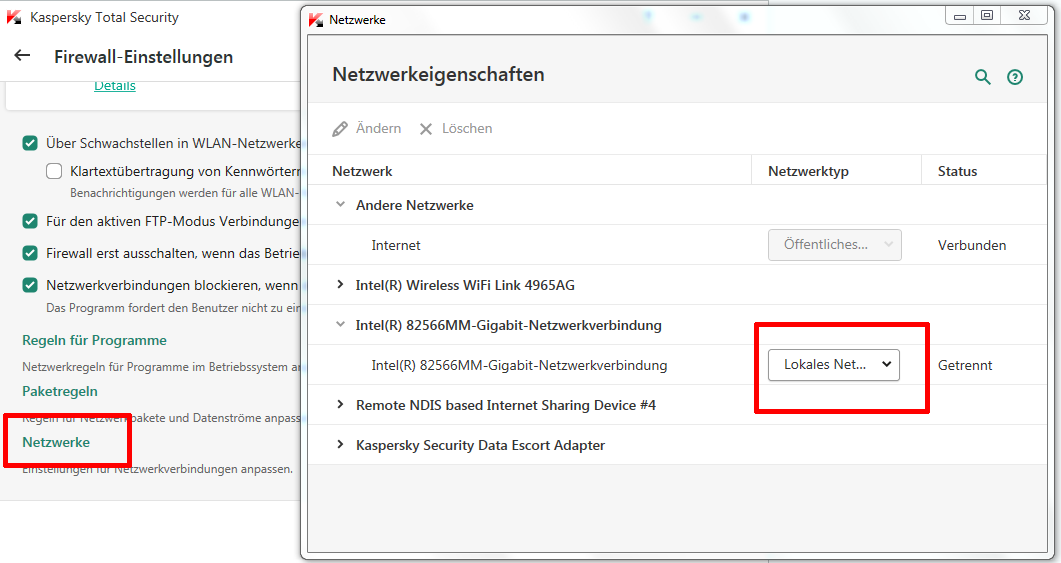Collapse the Andere Netzwerke group
Image resolution: width=1061 pixels, height=563 pixels.
coord(340,204)
